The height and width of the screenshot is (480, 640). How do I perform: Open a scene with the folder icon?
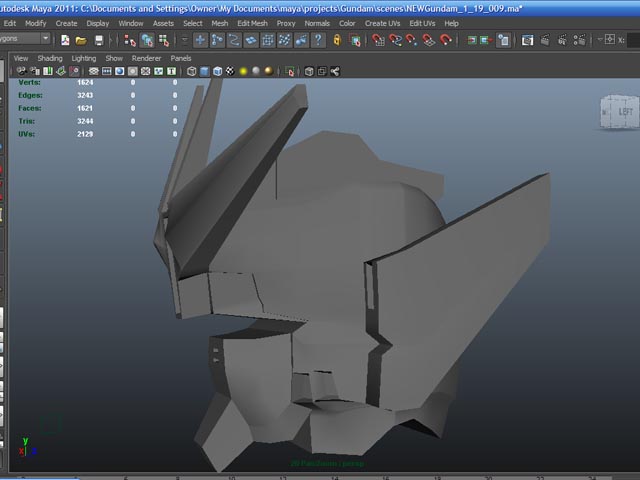(x=81, y=40)
